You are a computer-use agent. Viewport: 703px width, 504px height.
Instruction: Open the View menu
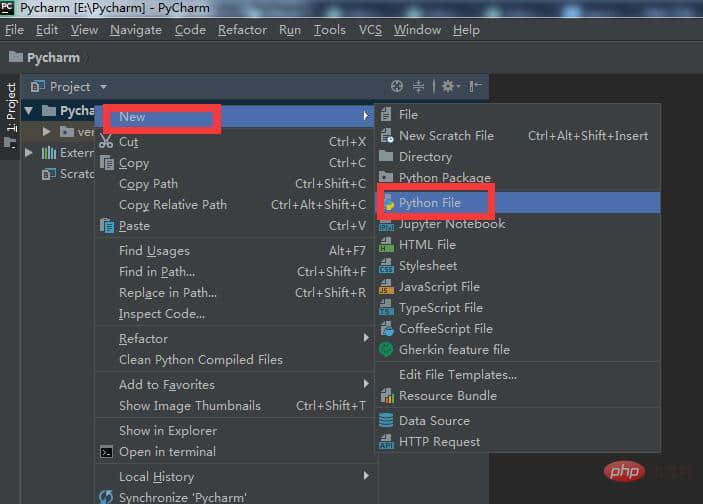pyautogui.click(x=84, y=30)
